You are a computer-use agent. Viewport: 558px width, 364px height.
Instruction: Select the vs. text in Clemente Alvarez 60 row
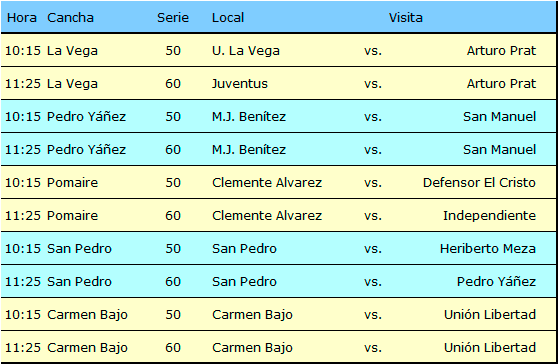tap(373, 216)
